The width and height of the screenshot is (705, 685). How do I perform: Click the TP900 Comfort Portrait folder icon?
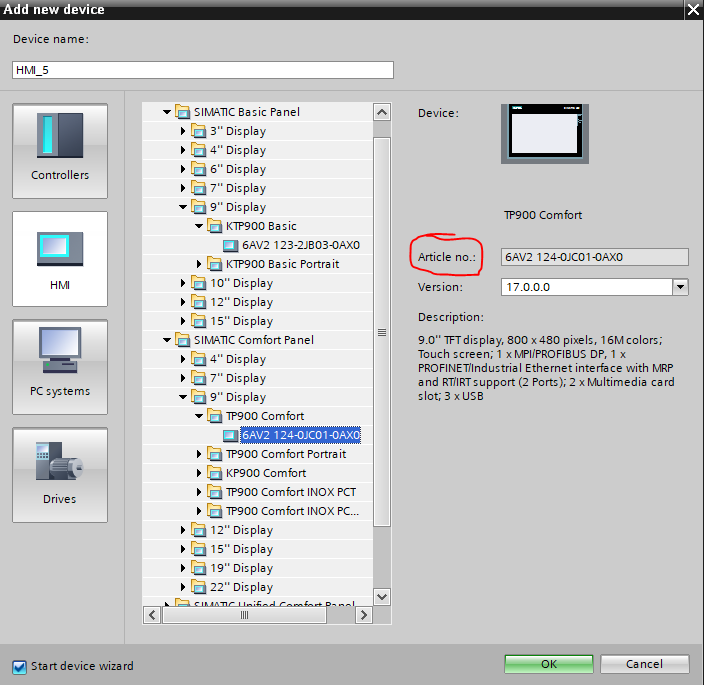(x=214, y=454)
